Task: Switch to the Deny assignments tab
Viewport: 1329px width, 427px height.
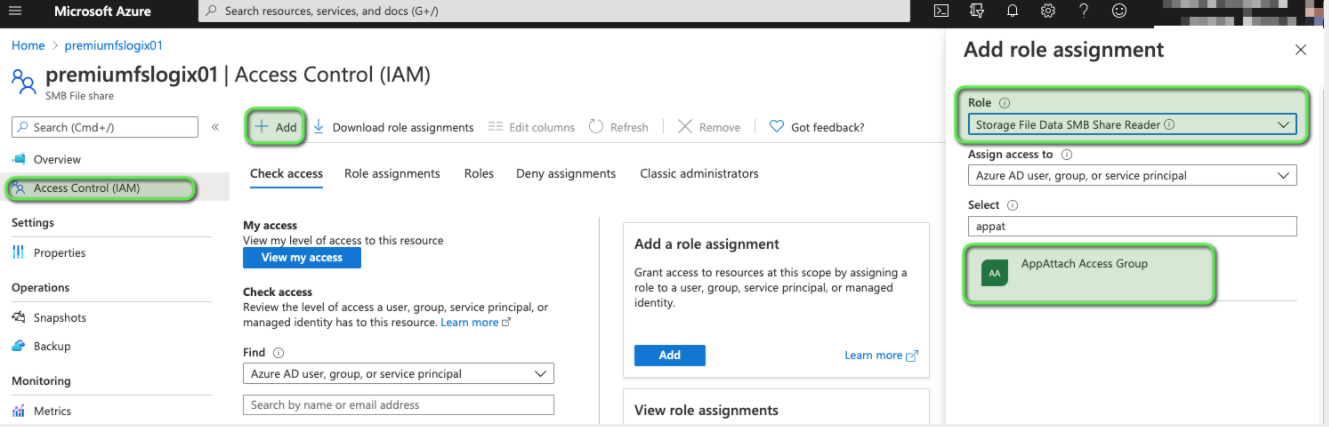Action: (x=566, y=173)
